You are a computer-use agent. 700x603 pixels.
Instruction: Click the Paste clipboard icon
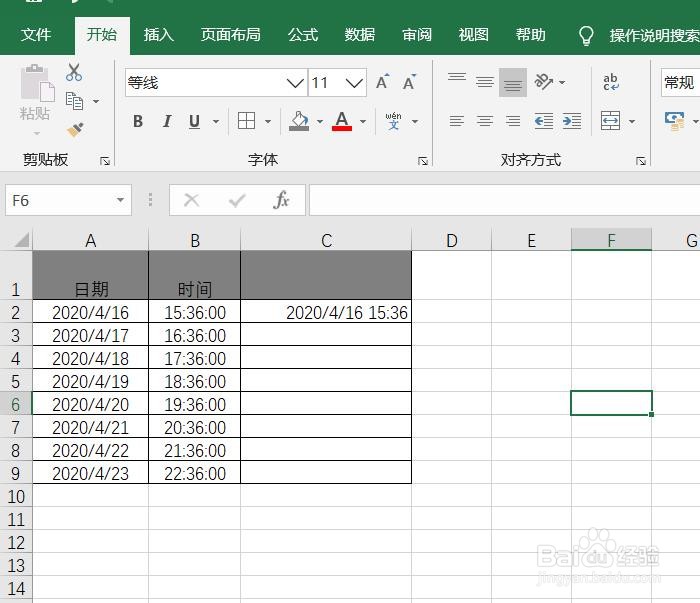37,81
